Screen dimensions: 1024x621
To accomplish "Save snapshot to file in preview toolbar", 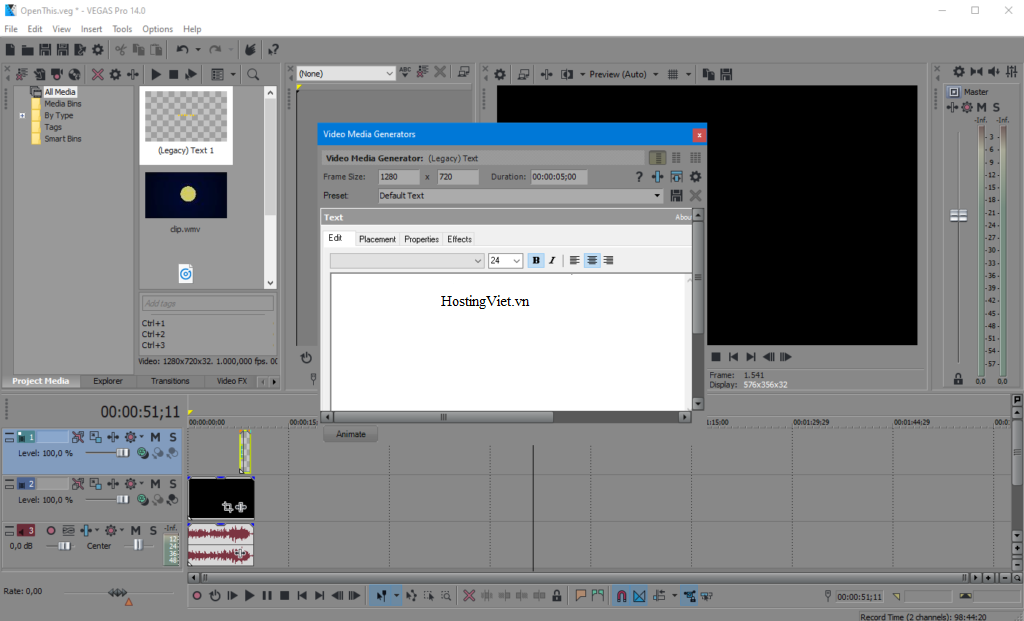I will [726, 74].
